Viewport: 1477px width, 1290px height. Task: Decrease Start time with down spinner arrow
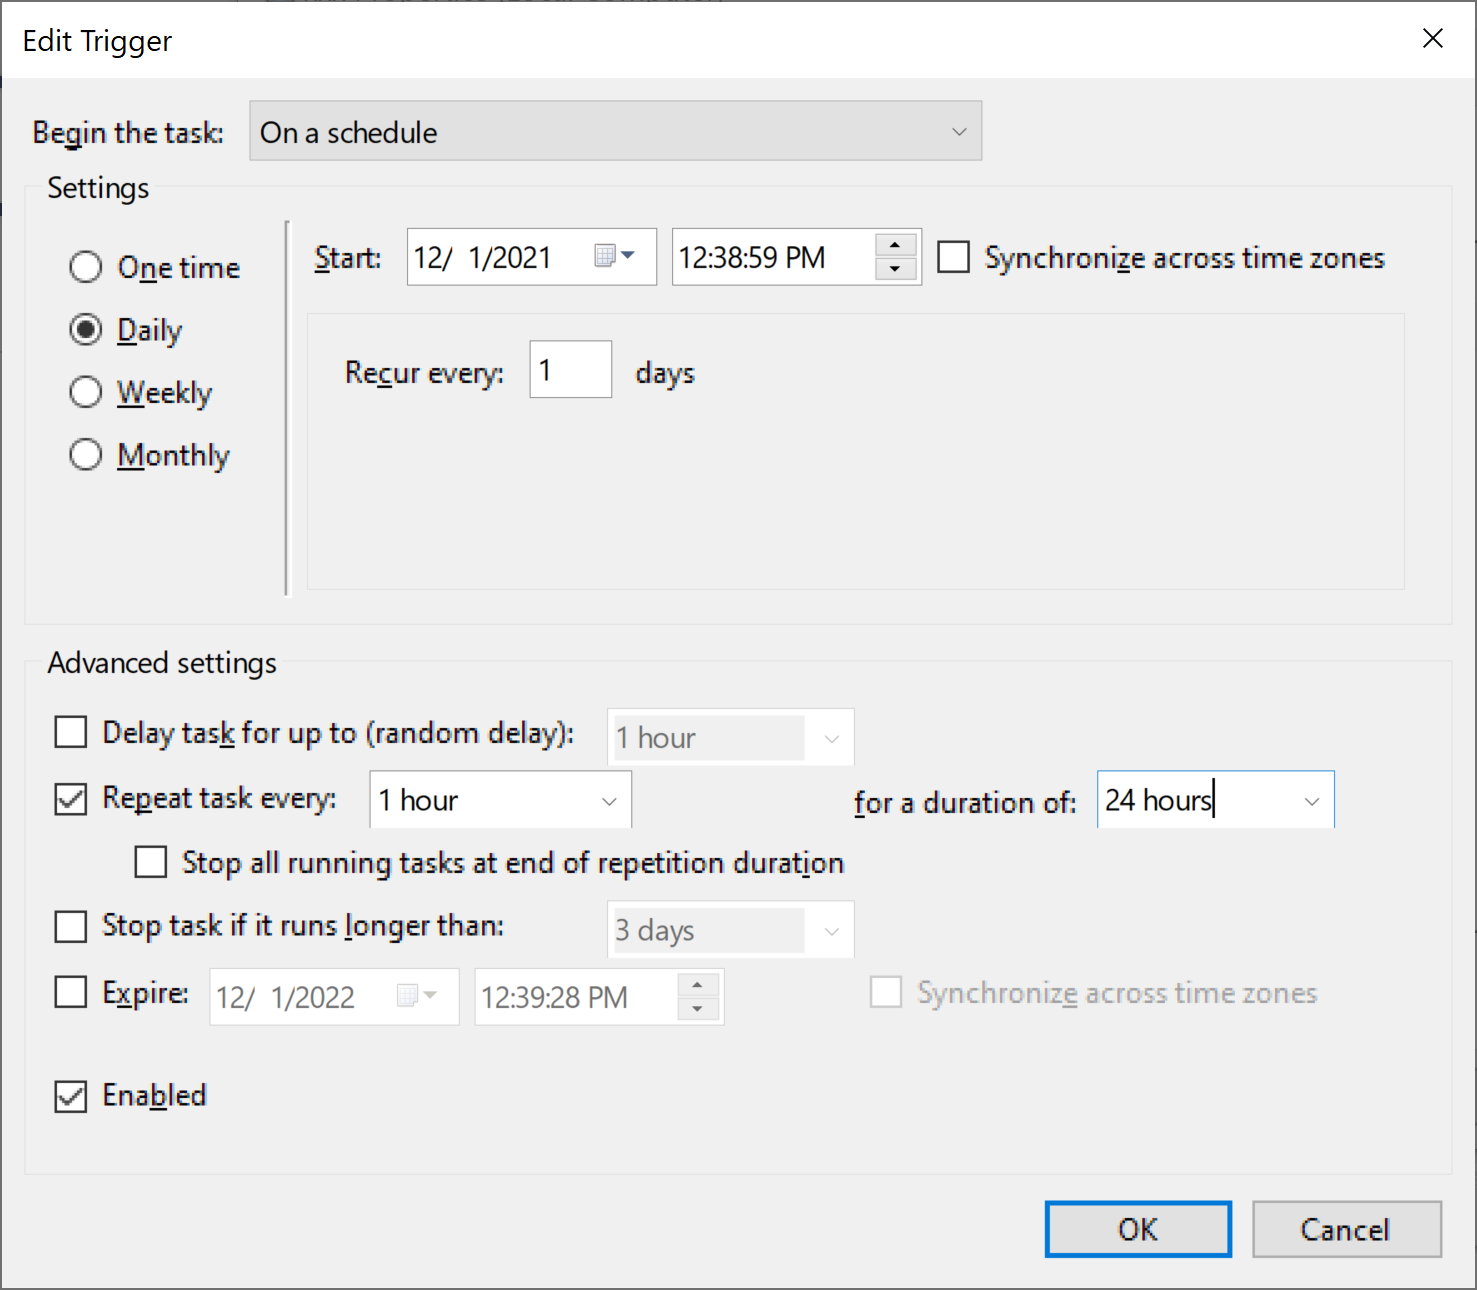[x=895, y=269]
